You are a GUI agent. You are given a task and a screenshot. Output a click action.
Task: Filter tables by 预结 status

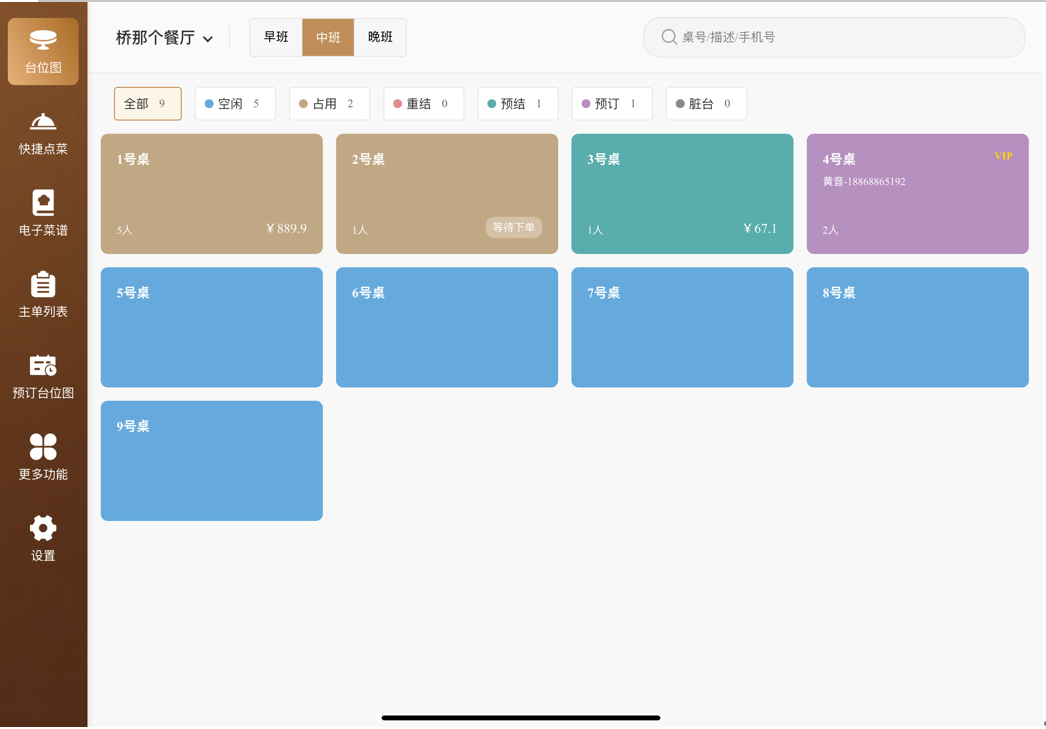tap(517, 104)
